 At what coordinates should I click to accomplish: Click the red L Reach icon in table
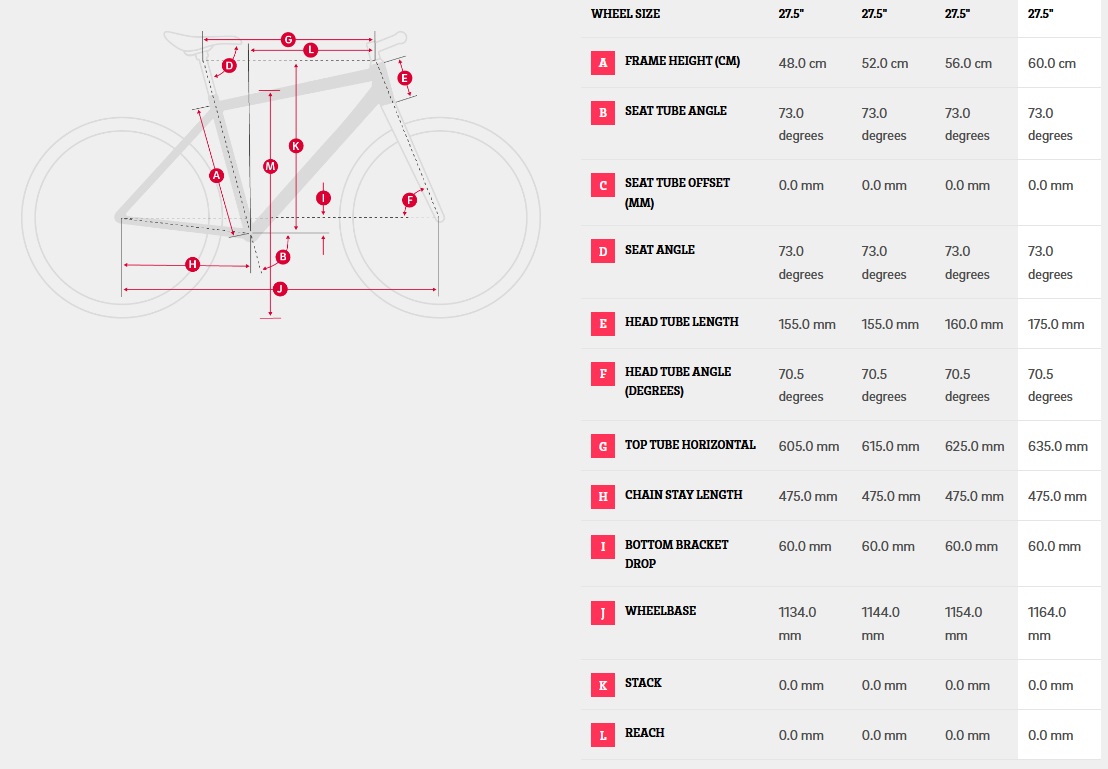tap(603, 735)
